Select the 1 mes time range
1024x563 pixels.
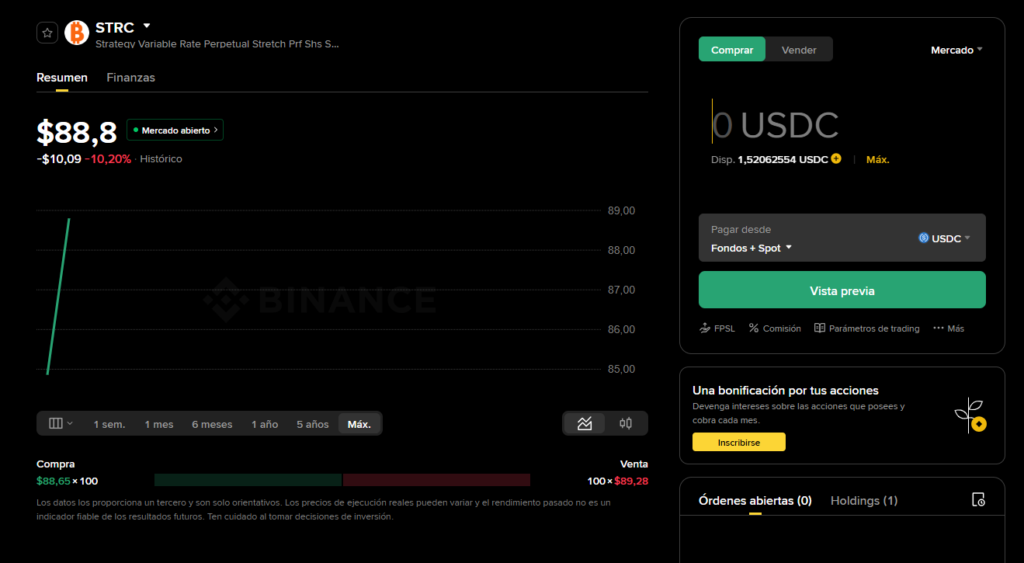coord(159,425)
